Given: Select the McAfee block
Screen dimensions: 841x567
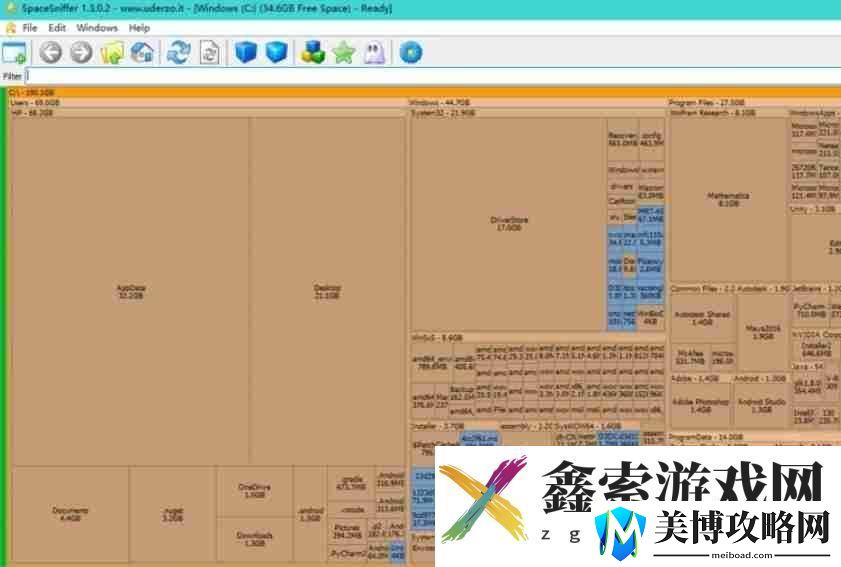Looking at the screenshot, I should pos(690,357).
